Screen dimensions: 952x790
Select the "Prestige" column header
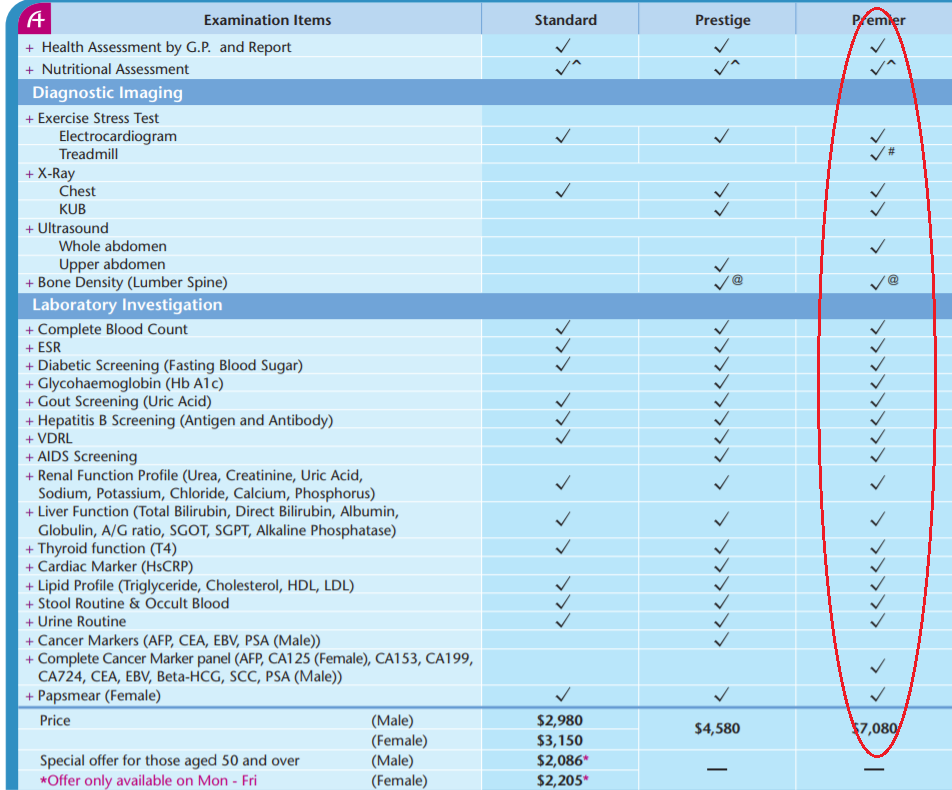click(x=722, y=20)
